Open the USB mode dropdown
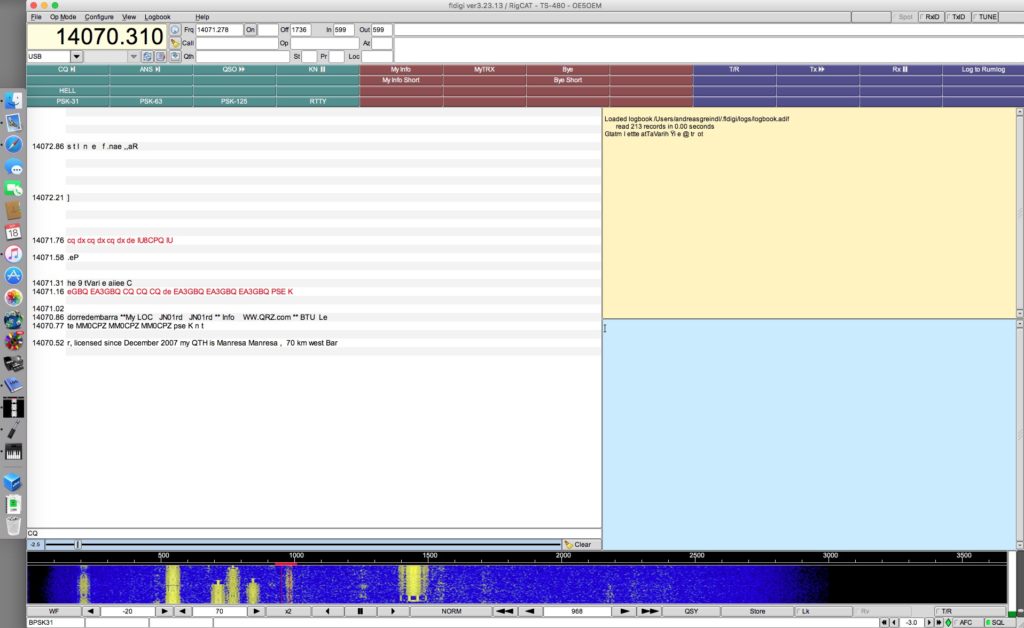This screenshot has width=1024, height=628. pos(76,56)
